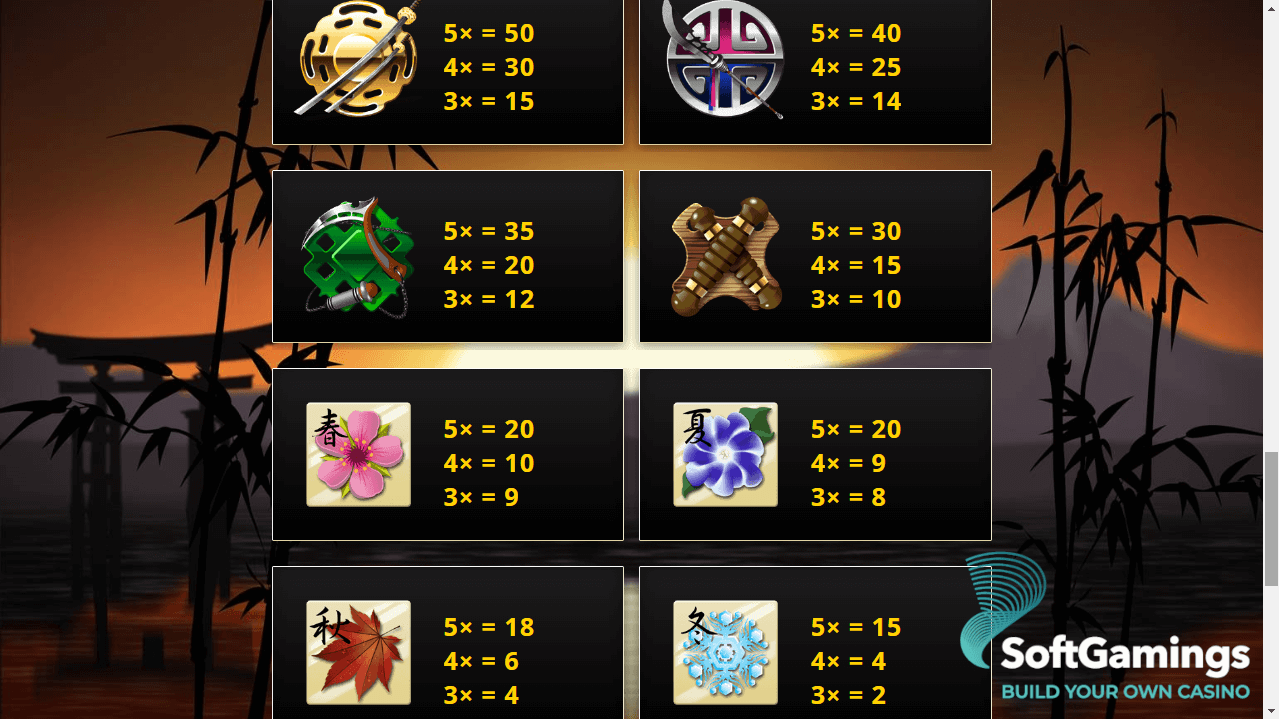
Task: Select the green kusarigama sickle symbol
Action: pos(358,258)
